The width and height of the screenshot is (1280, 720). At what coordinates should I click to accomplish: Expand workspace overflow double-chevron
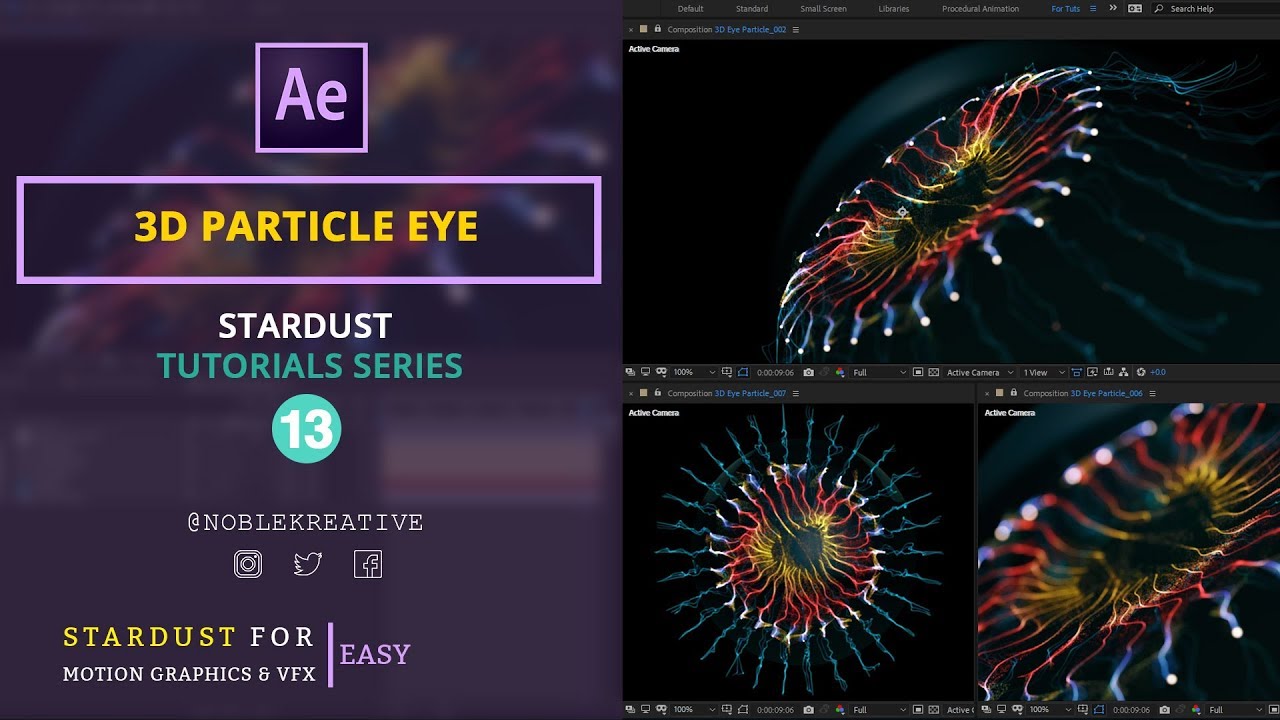(x=1114, y=8)
